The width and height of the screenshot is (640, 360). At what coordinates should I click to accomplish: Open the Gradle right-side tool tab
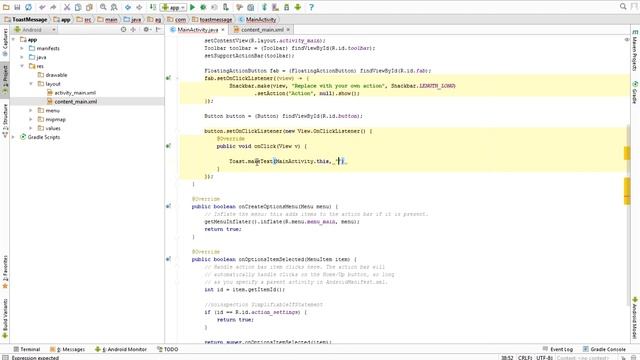[x=635, y=92]
